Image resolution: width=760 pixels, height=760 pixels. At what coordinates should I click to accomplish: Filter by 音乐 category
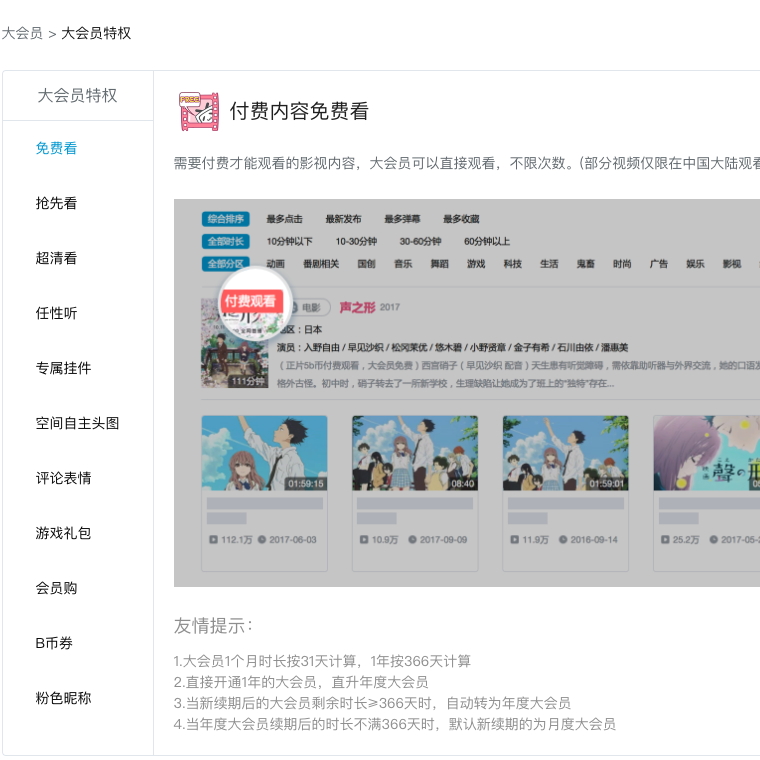click(403, 264)
